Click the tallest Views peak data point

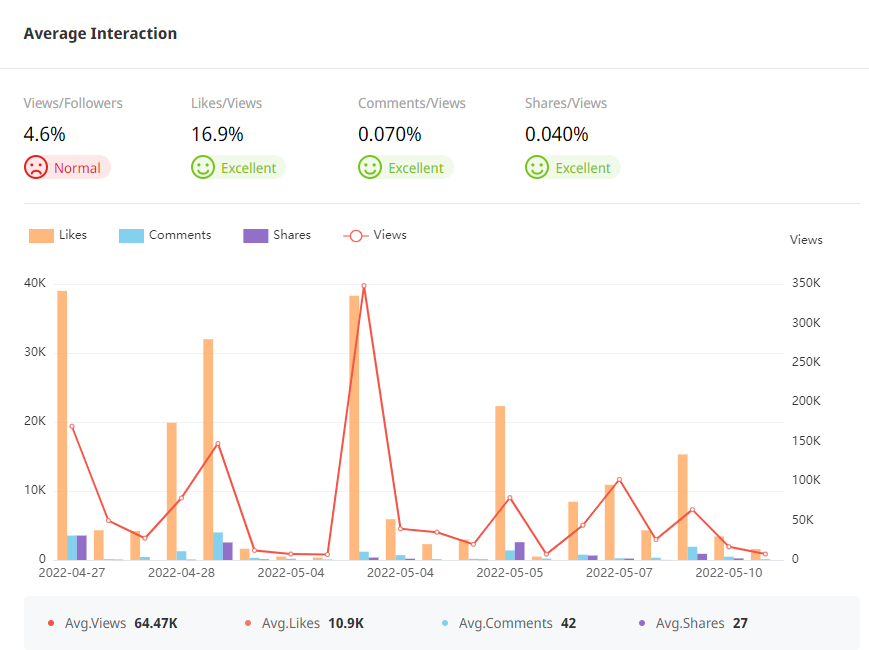[x=364, y=286]
